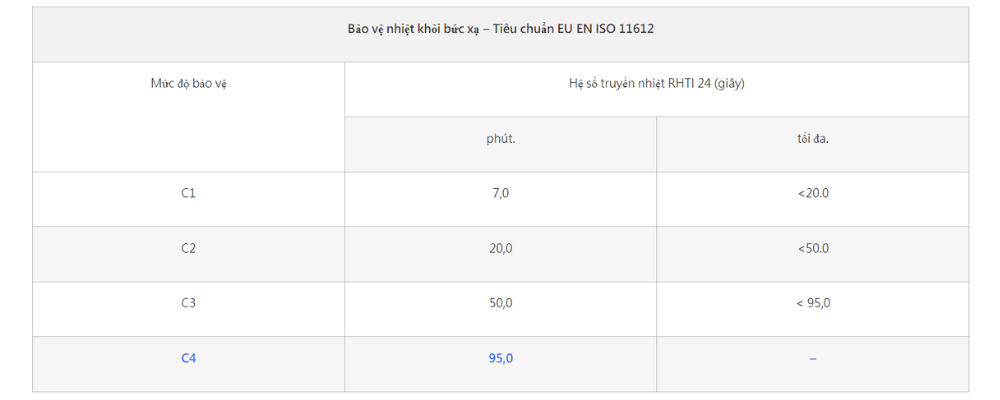The image size is (1000, 400).
Task: Select the 'tối đa.' column header
Action: [x=812, y=138]
